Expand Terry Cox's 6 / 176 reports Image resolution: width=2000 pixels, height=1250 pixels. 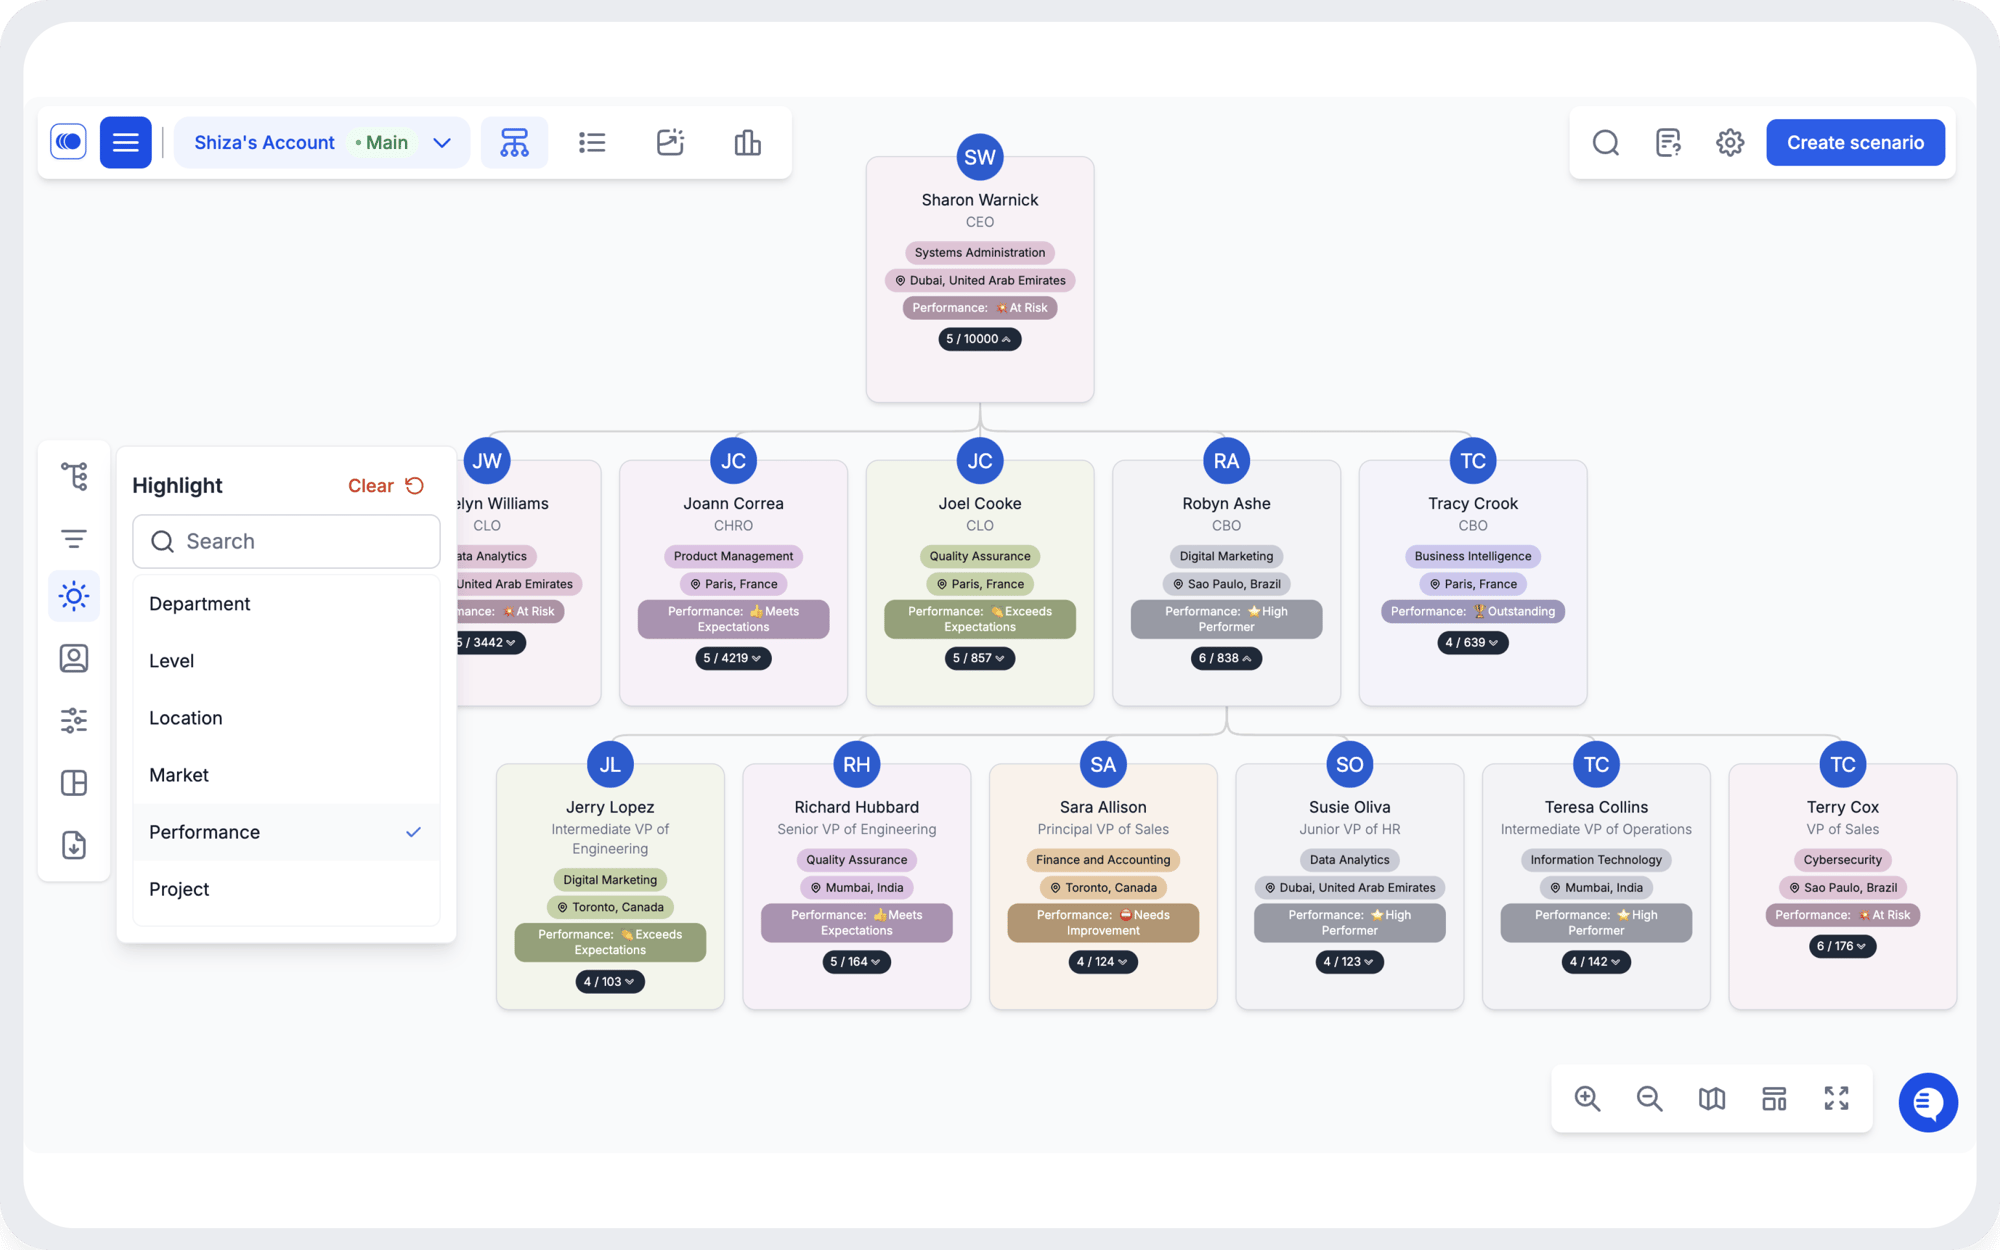coord(1842,946)
